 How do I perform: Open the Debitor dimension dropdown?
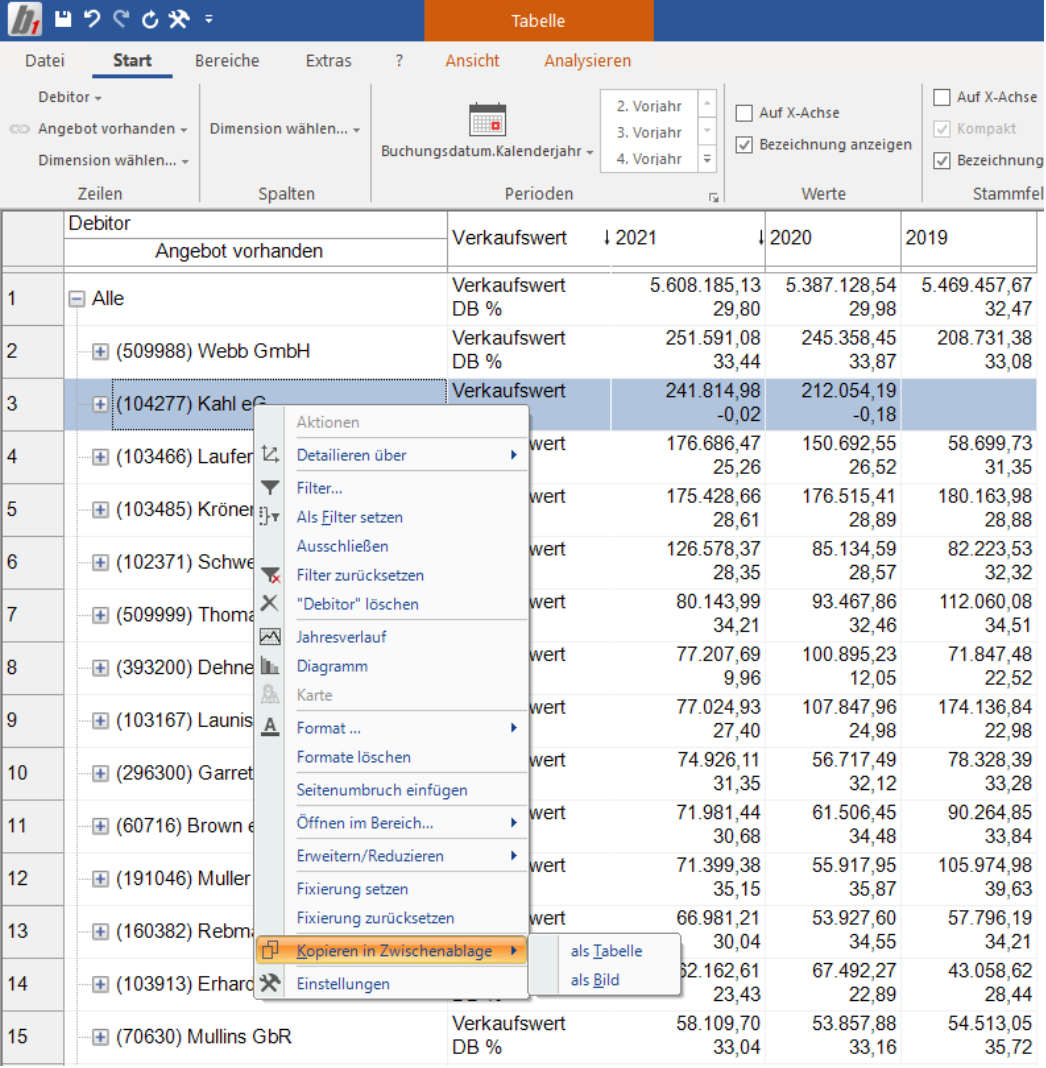coord(70,97)
